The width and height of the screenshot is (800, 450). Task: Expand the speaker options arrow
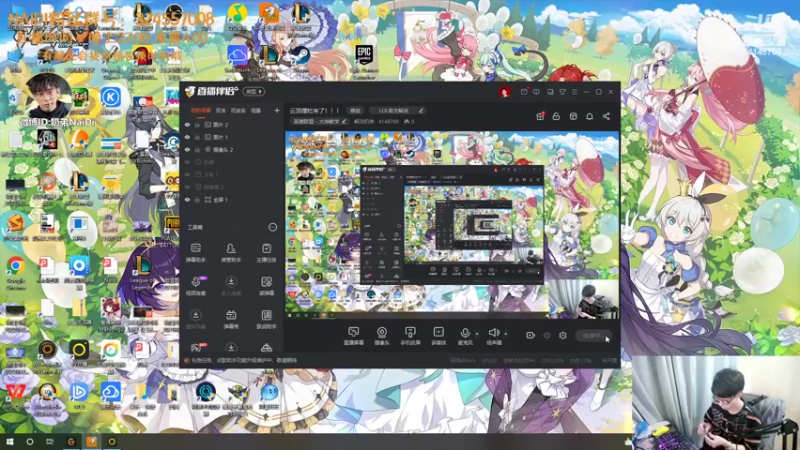(506, 334)
